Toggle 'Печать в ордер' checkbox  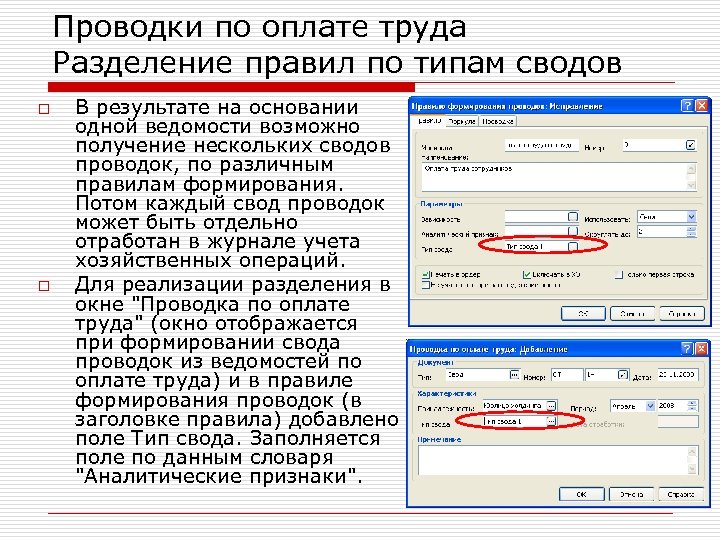tap(426, 275)
